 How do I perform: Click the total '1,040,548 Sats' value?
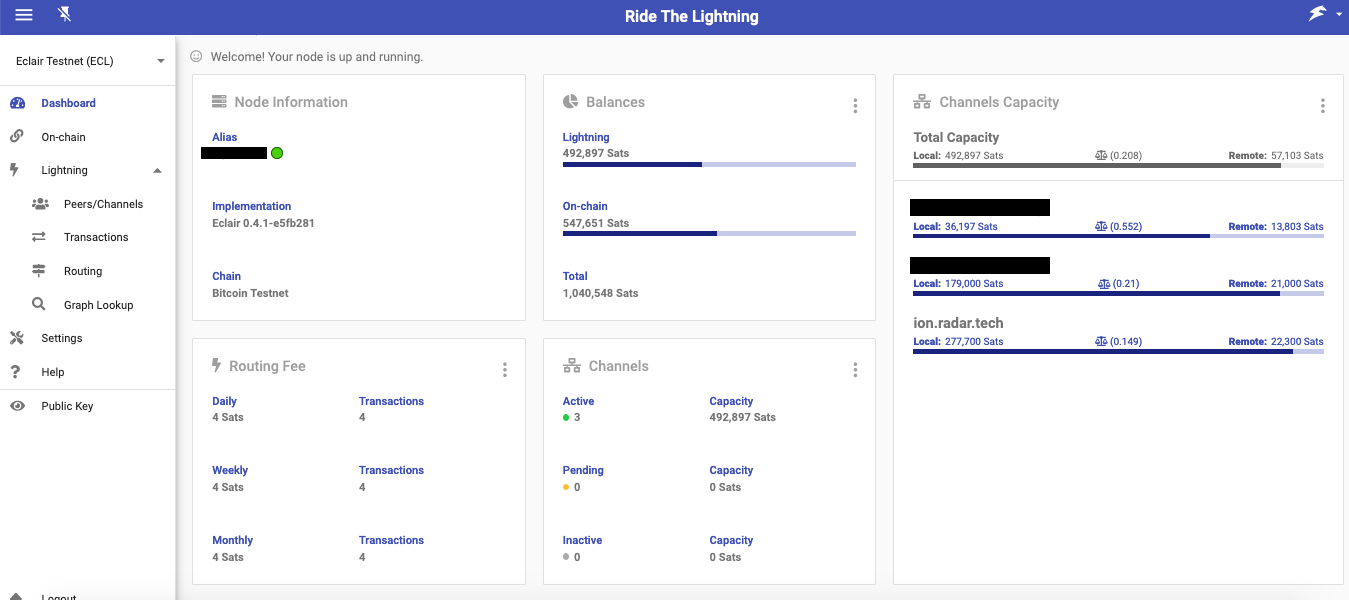(600, 293)
